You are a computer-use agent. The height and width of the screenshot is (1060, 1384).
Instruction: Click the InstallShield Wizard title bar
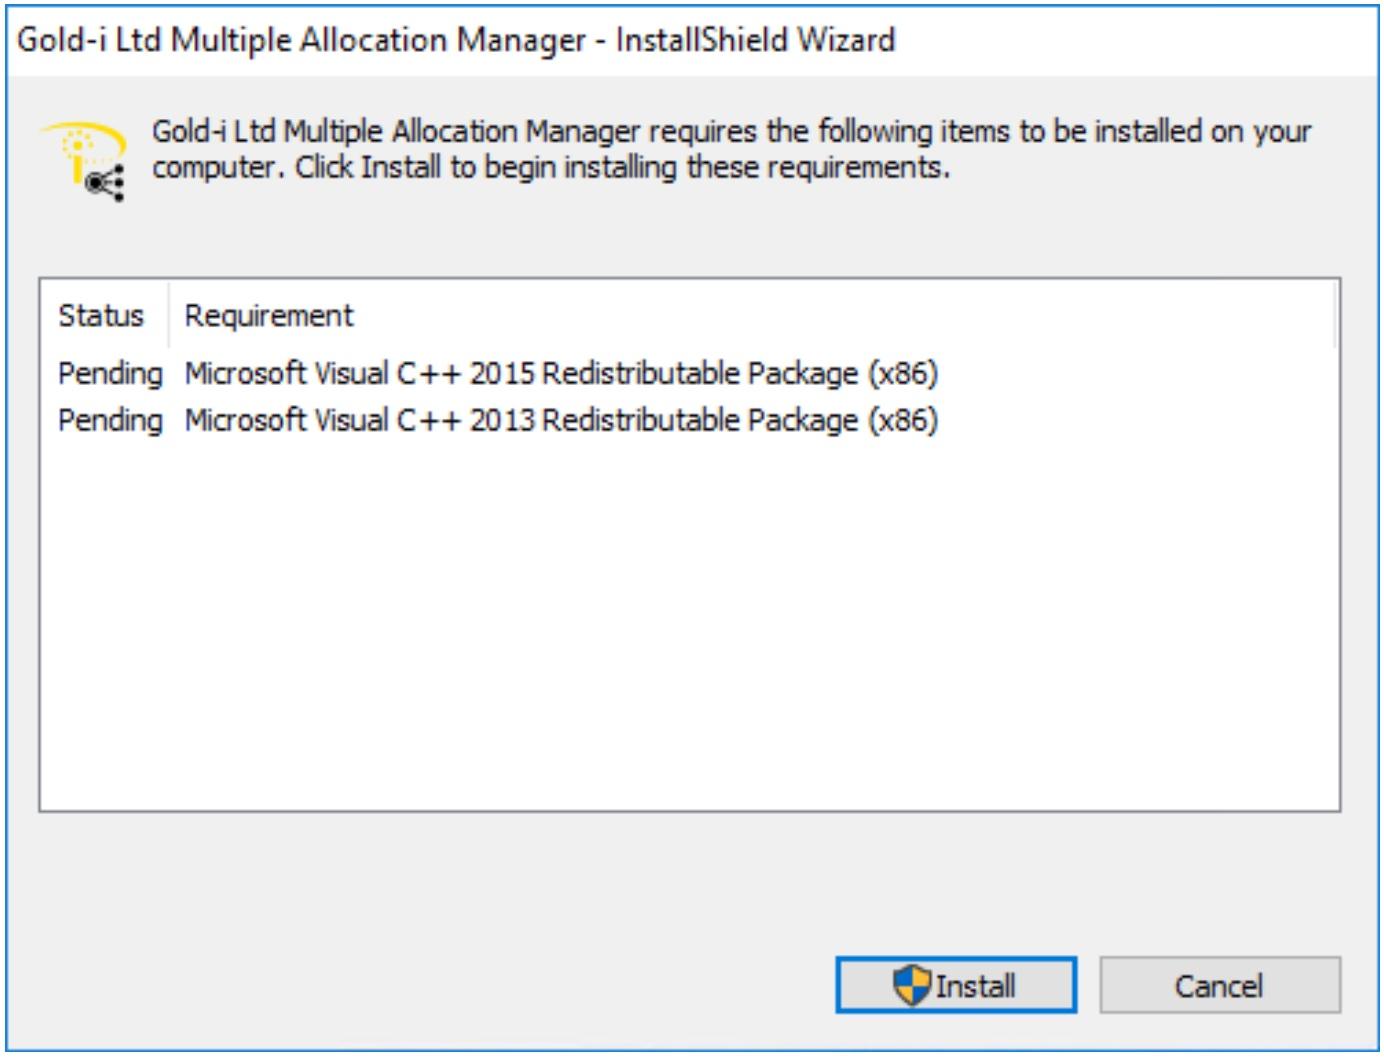[692, 40]
